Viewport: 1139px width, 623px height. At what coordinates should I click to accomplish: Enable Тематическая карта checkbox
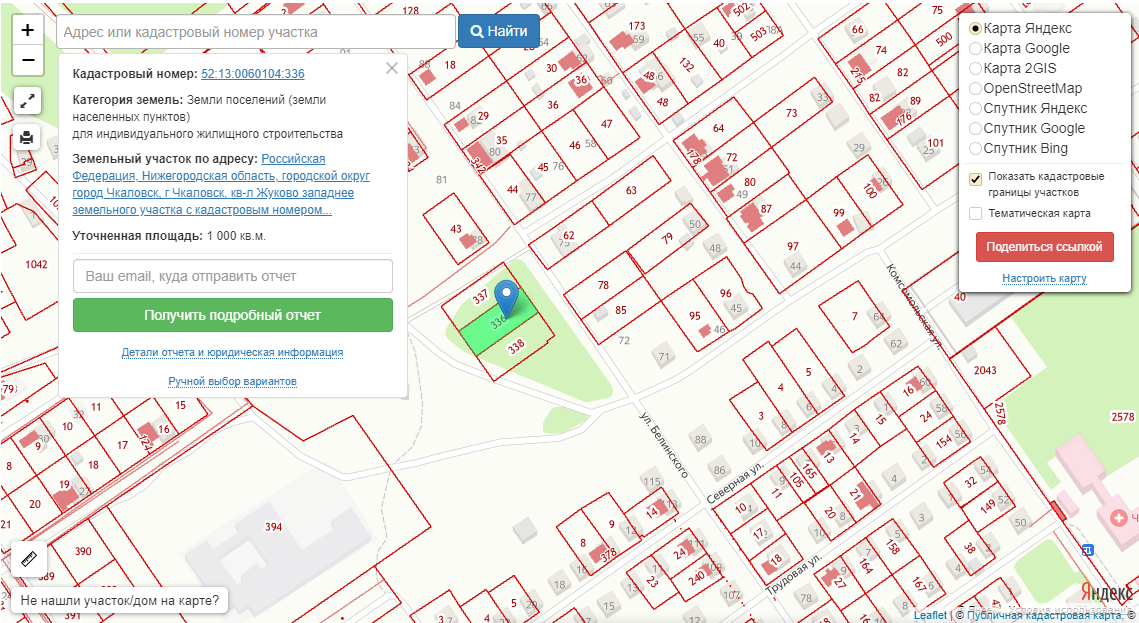coord(976,213)
